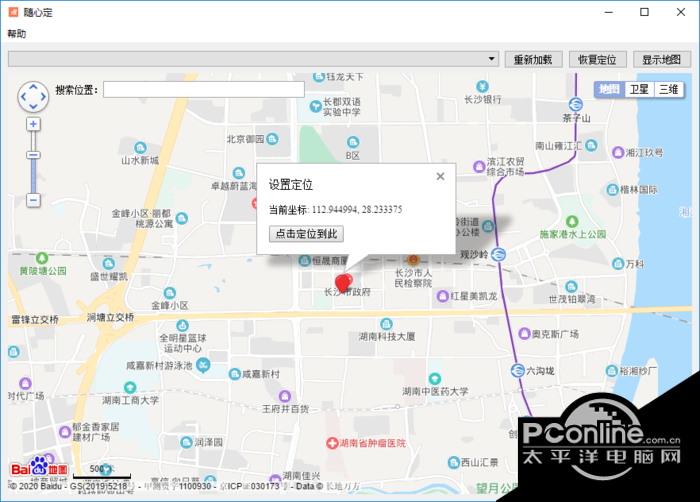
Task: Click the 施家港水上公园 park icon
Action: (572, 221)
